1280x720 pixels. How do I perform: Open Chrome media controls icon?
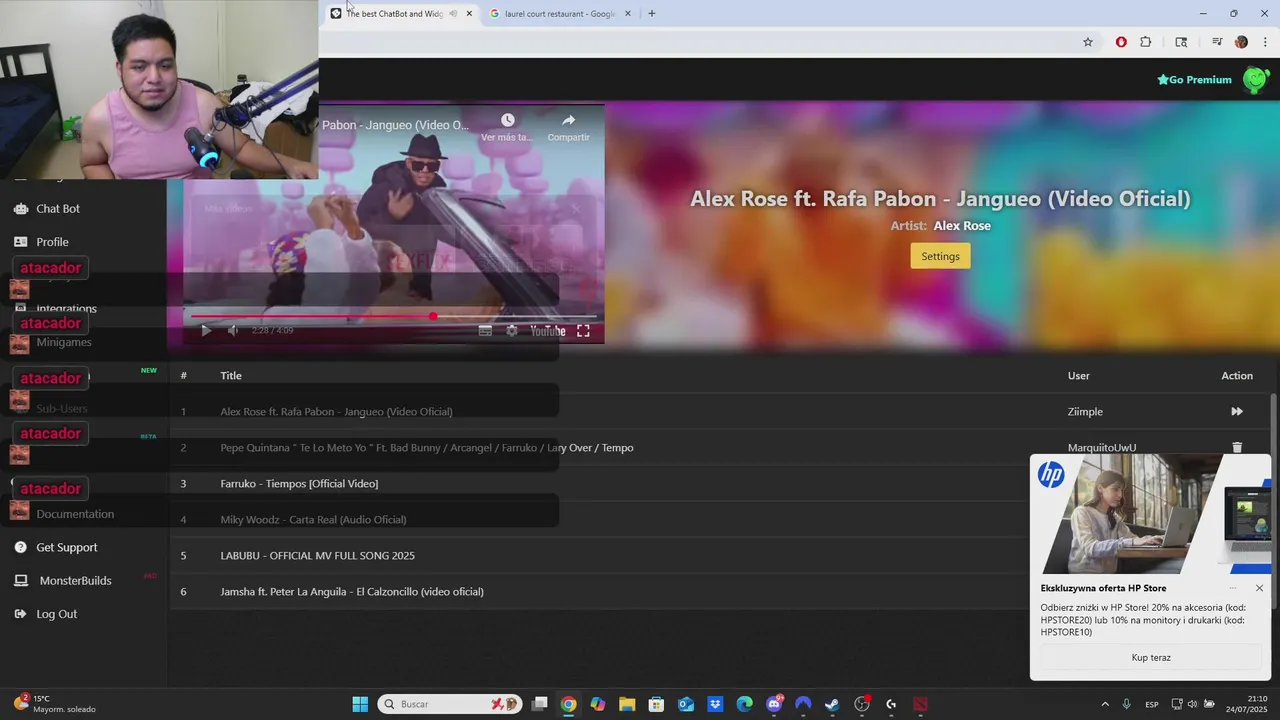(x=1217, y=42)
